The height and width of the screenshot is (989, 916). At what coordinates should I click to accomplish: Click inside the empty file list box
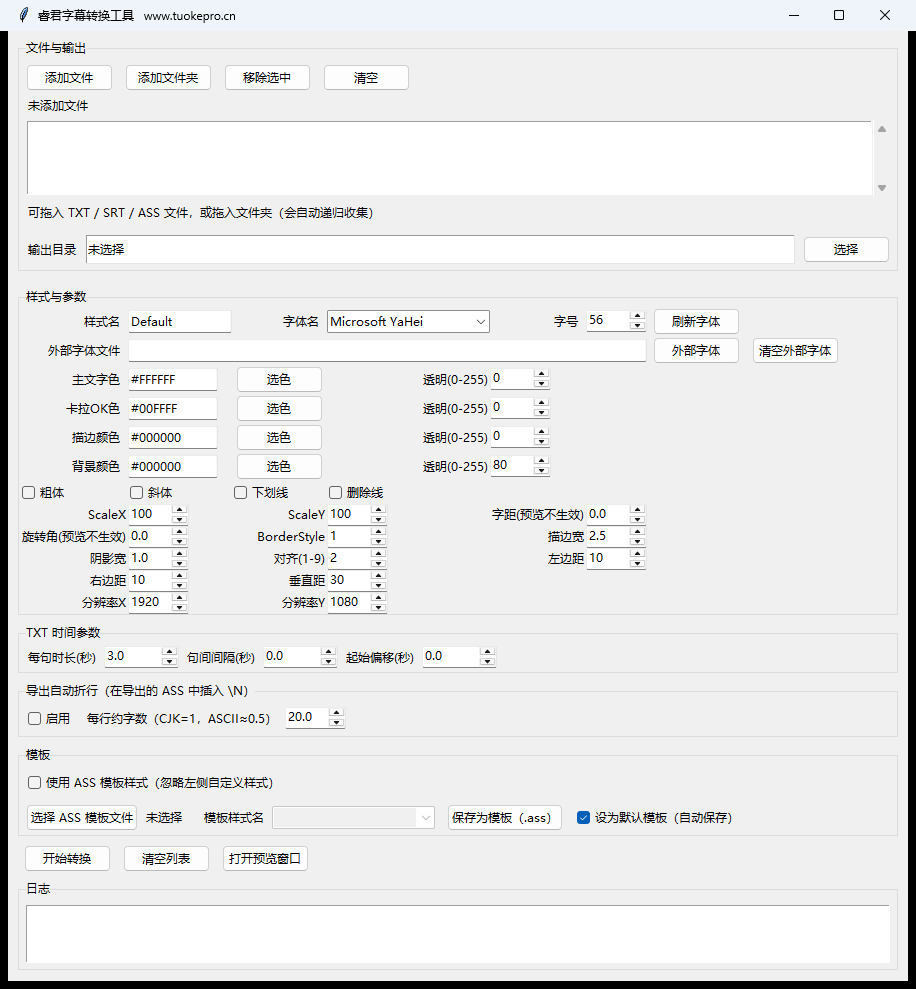point(449,158)
